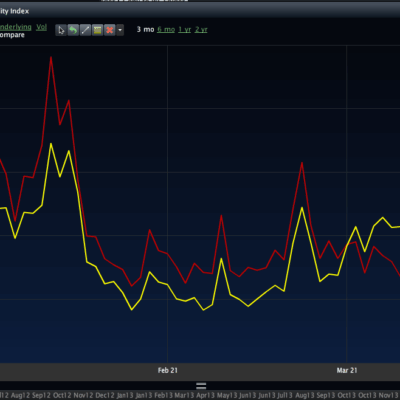Select the pointer cursor tool

pos(61,30)
